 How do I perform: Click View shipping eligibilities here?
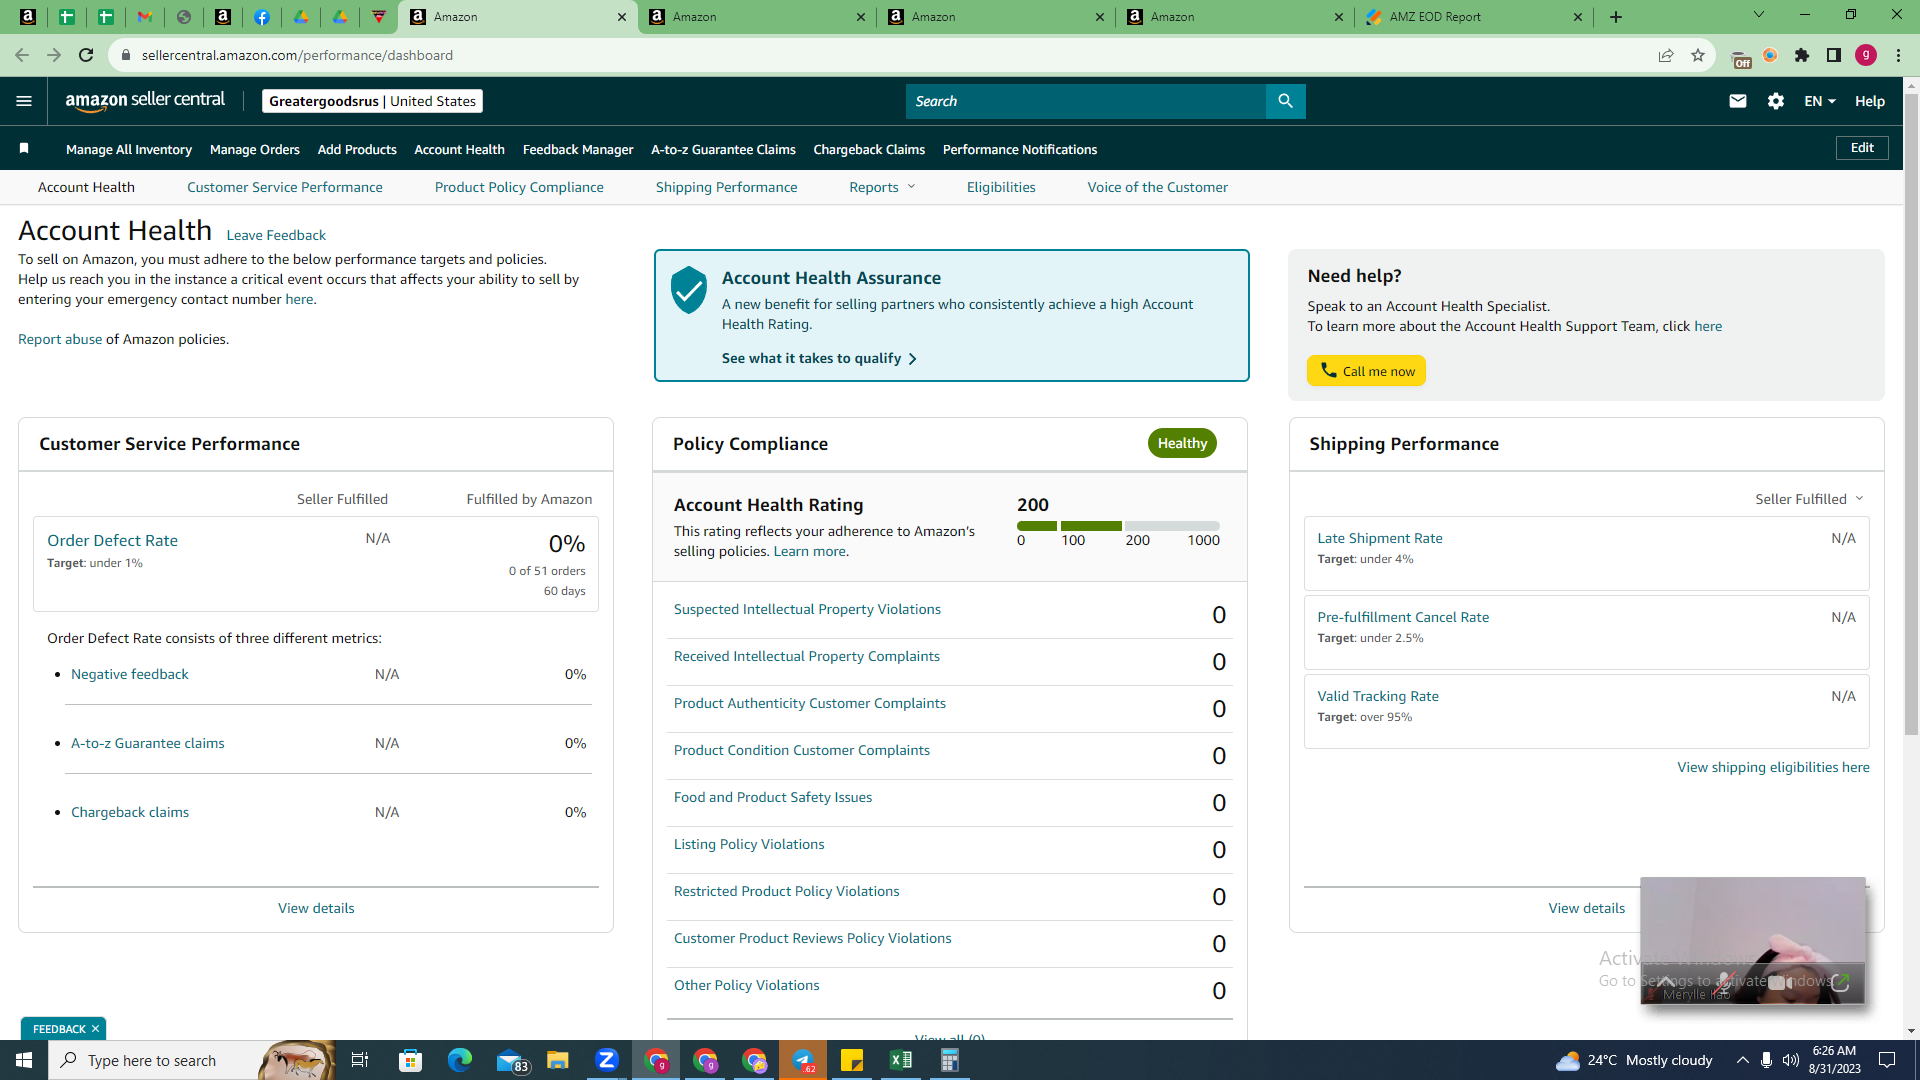pyautogui.click(x=1773, y=767)
